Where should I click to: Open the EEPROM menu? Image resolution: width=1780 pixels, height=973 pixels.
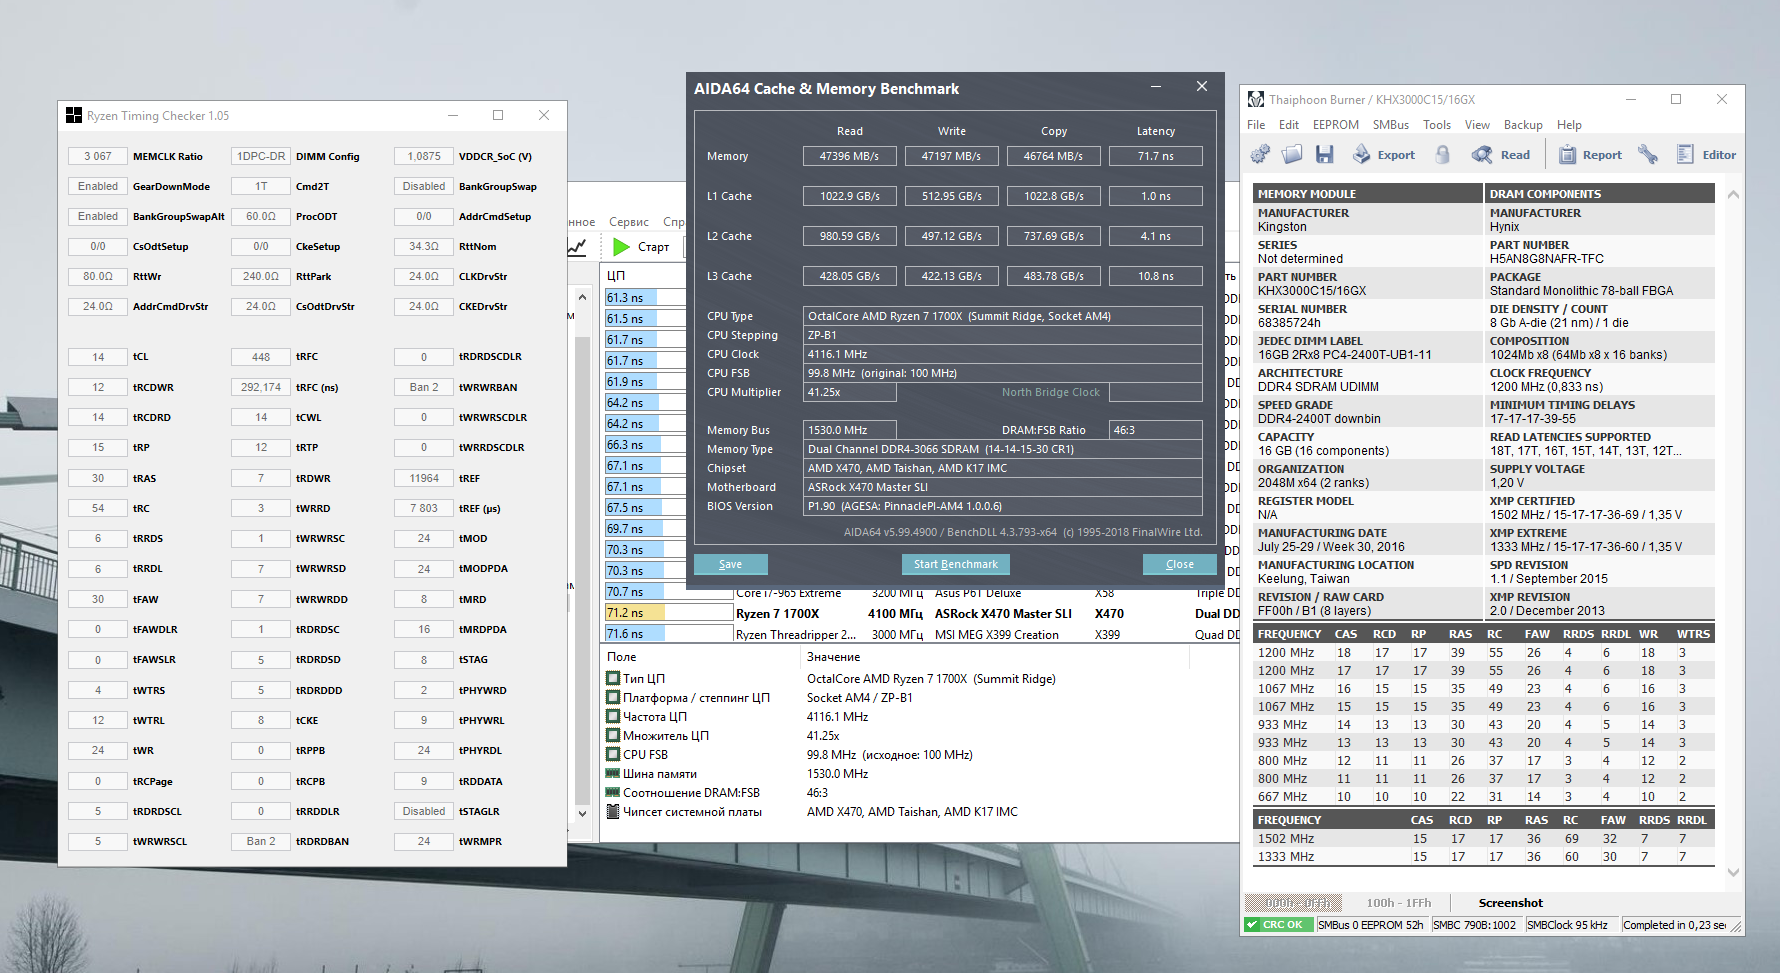1335,125
